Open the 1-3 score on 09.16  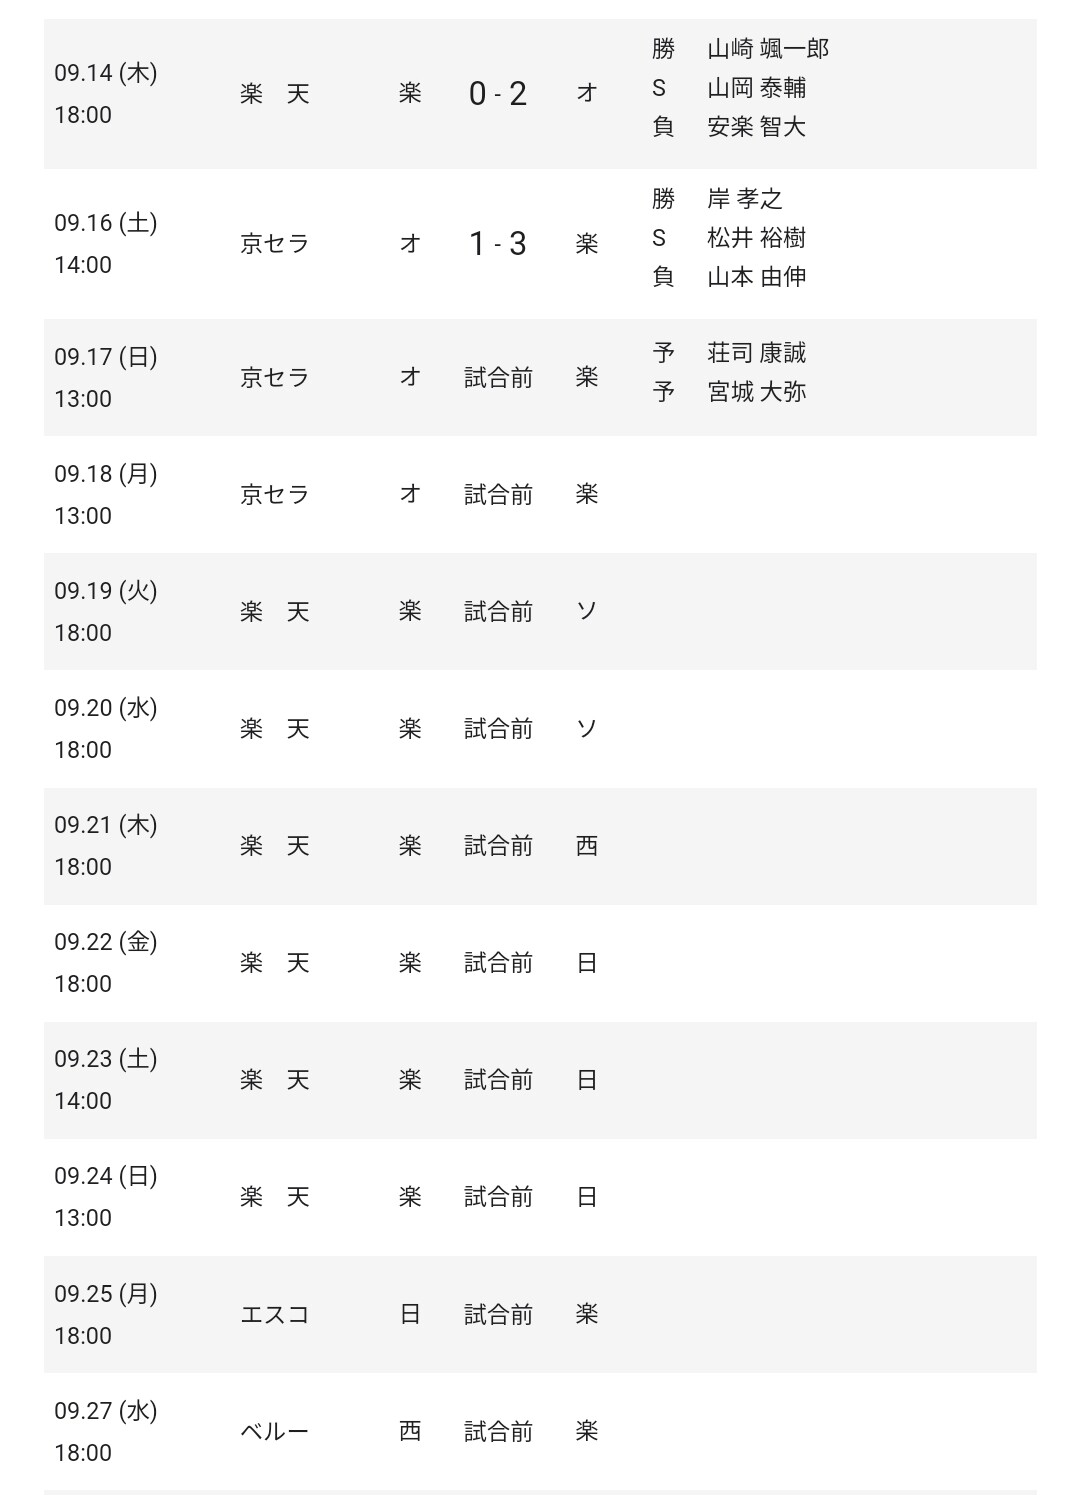498,244
